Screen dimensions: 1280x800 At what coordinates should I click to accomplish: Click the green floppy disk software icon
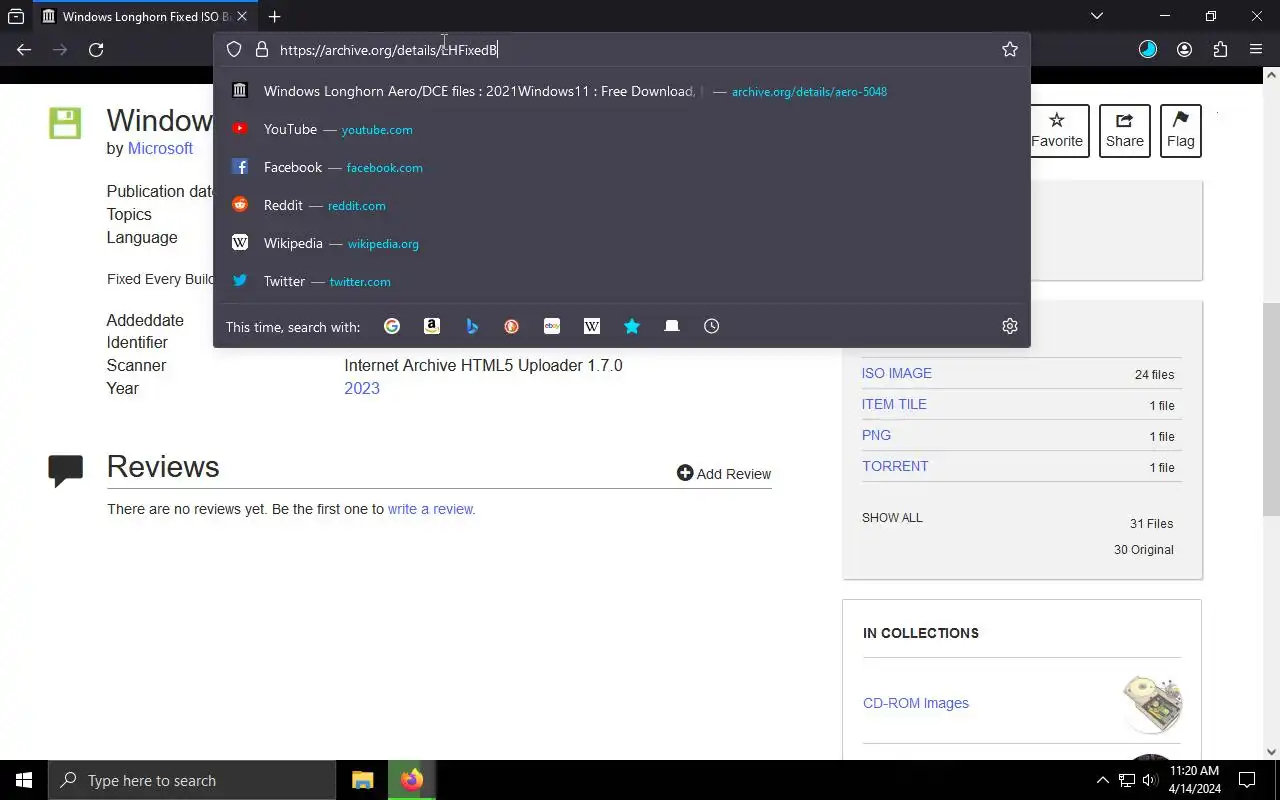click(x=65, y=124)
